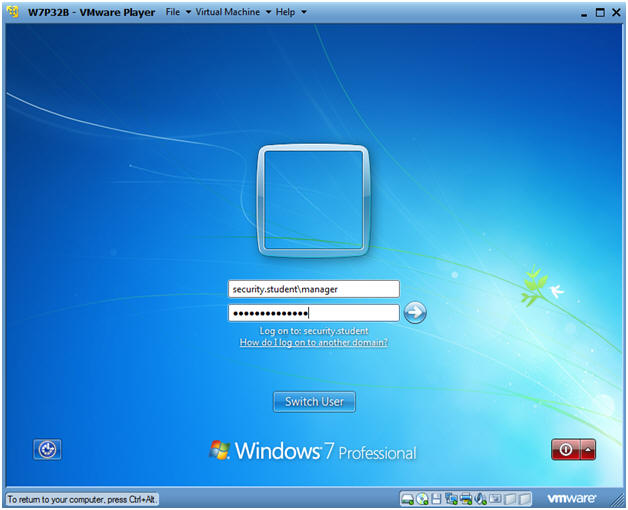Click the hard disk device icon in VMware status bar
628x510 pixels.
coord(408,499)
